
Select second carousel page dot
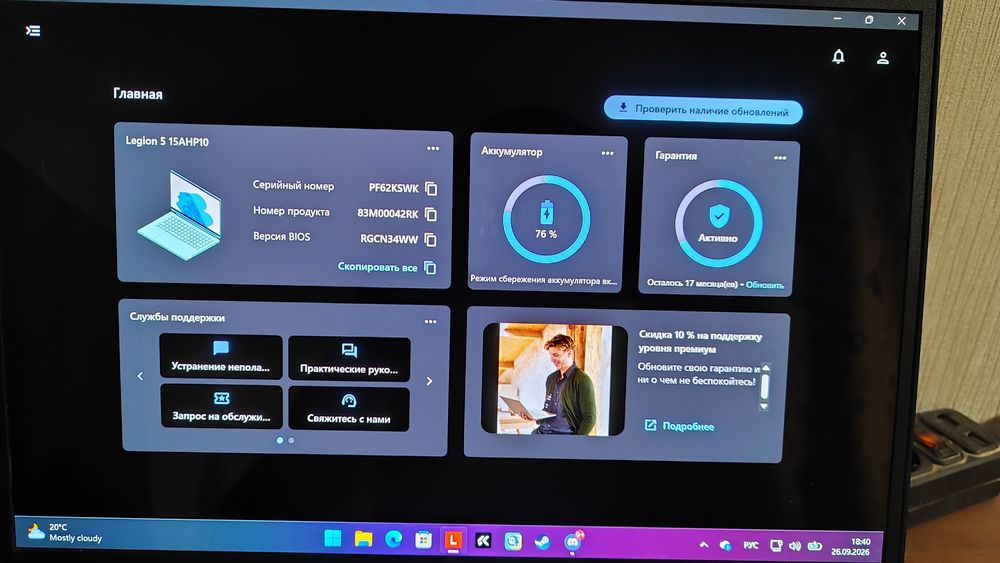coord(291,441)
